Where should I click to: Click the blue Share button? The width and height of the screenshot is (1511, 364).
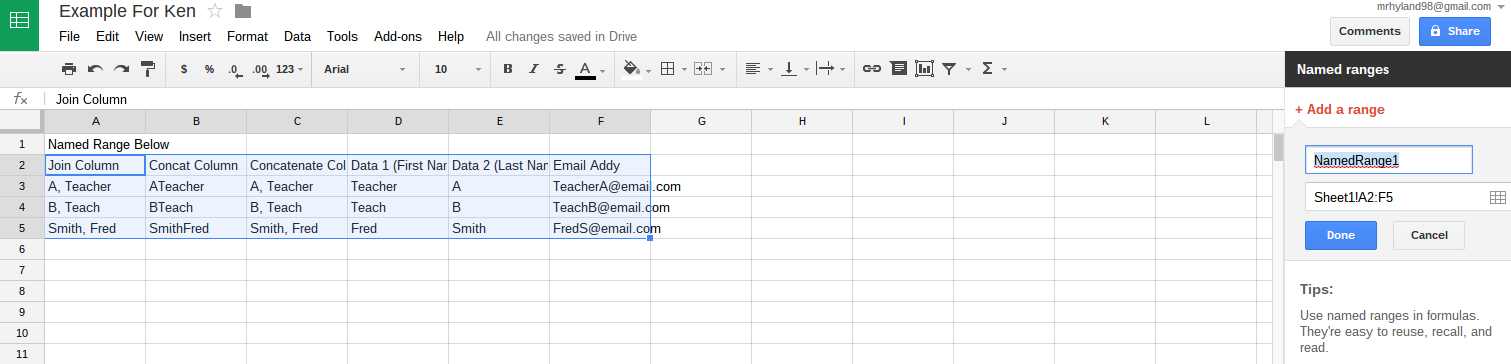(1455, 31)
